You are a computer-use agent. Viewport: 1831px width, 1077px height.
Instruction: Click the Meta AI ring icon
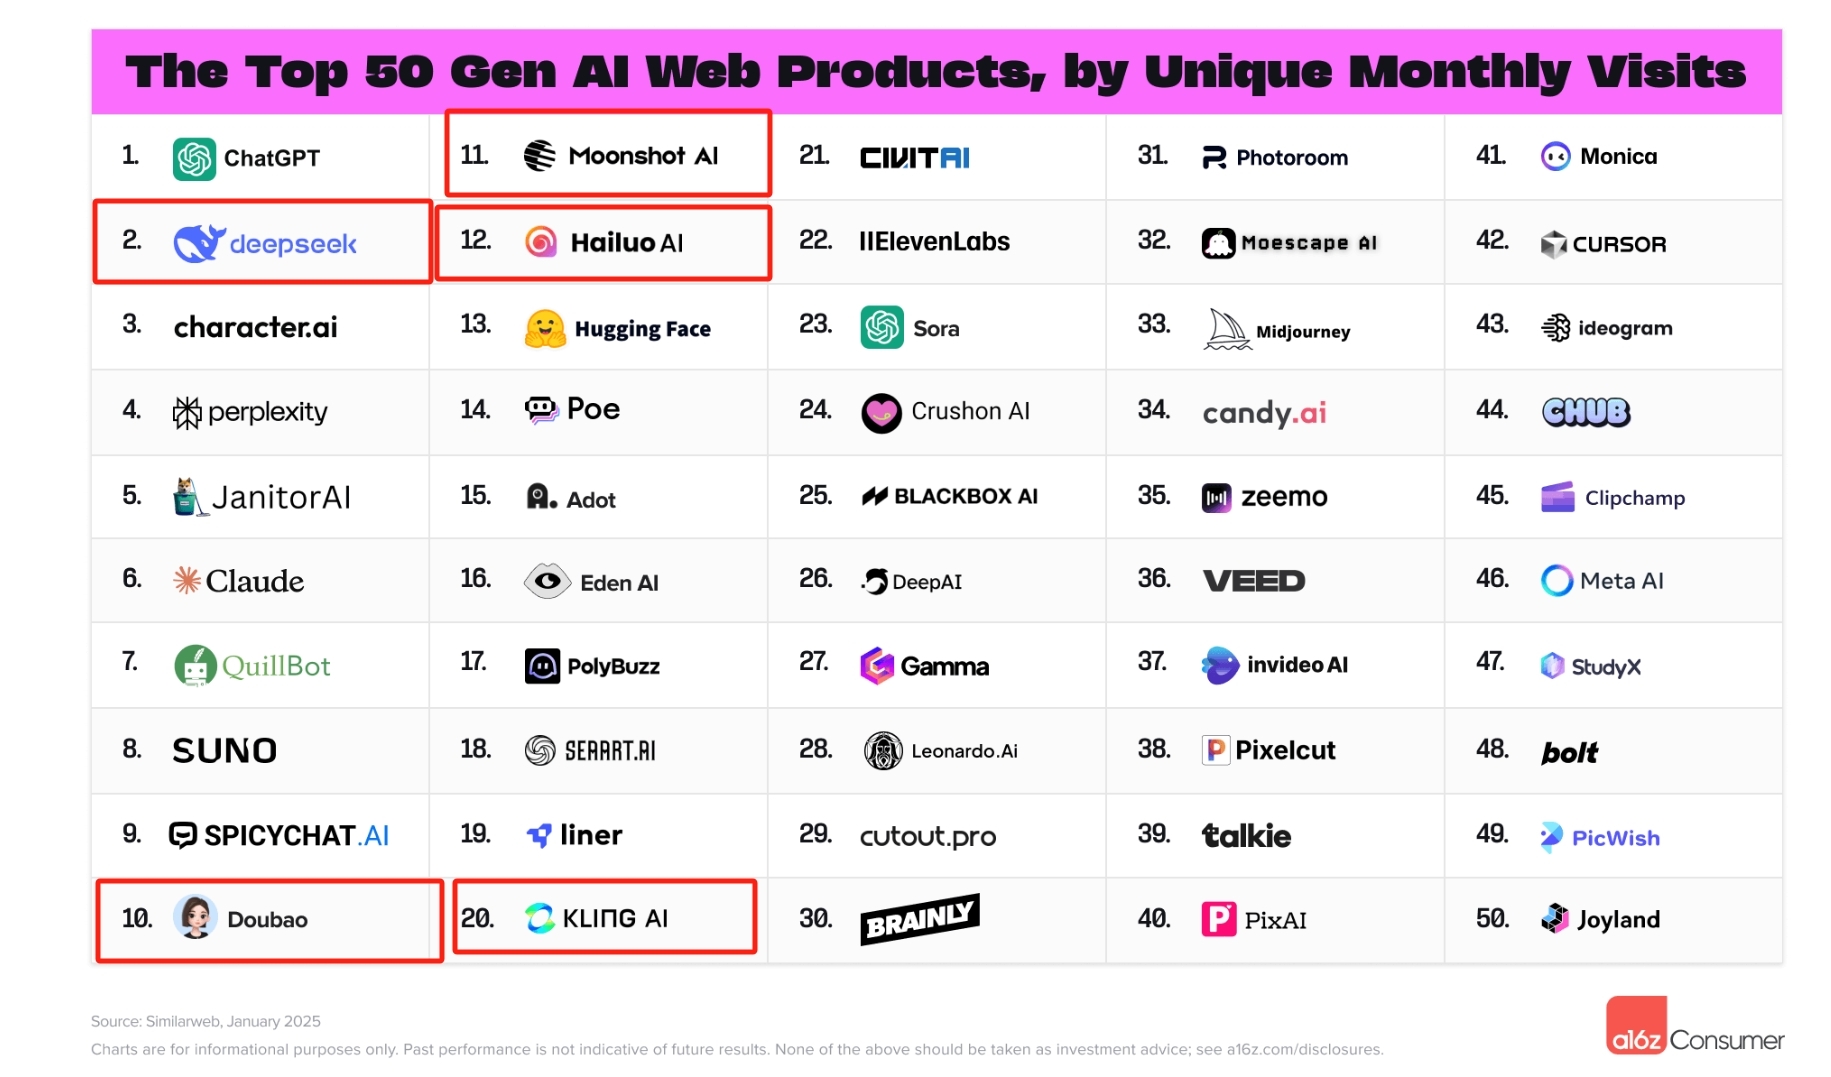pyautogui.click(x=1556, y=580)
